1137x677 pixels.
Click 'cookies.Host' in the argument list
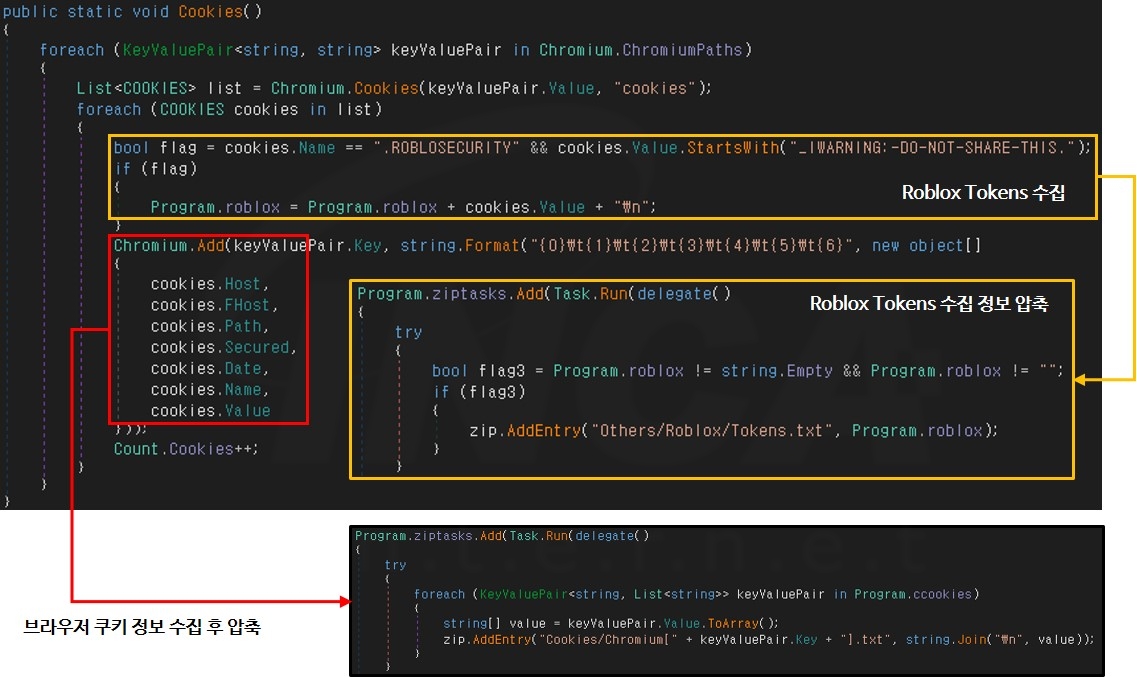(x=210, y=284)
